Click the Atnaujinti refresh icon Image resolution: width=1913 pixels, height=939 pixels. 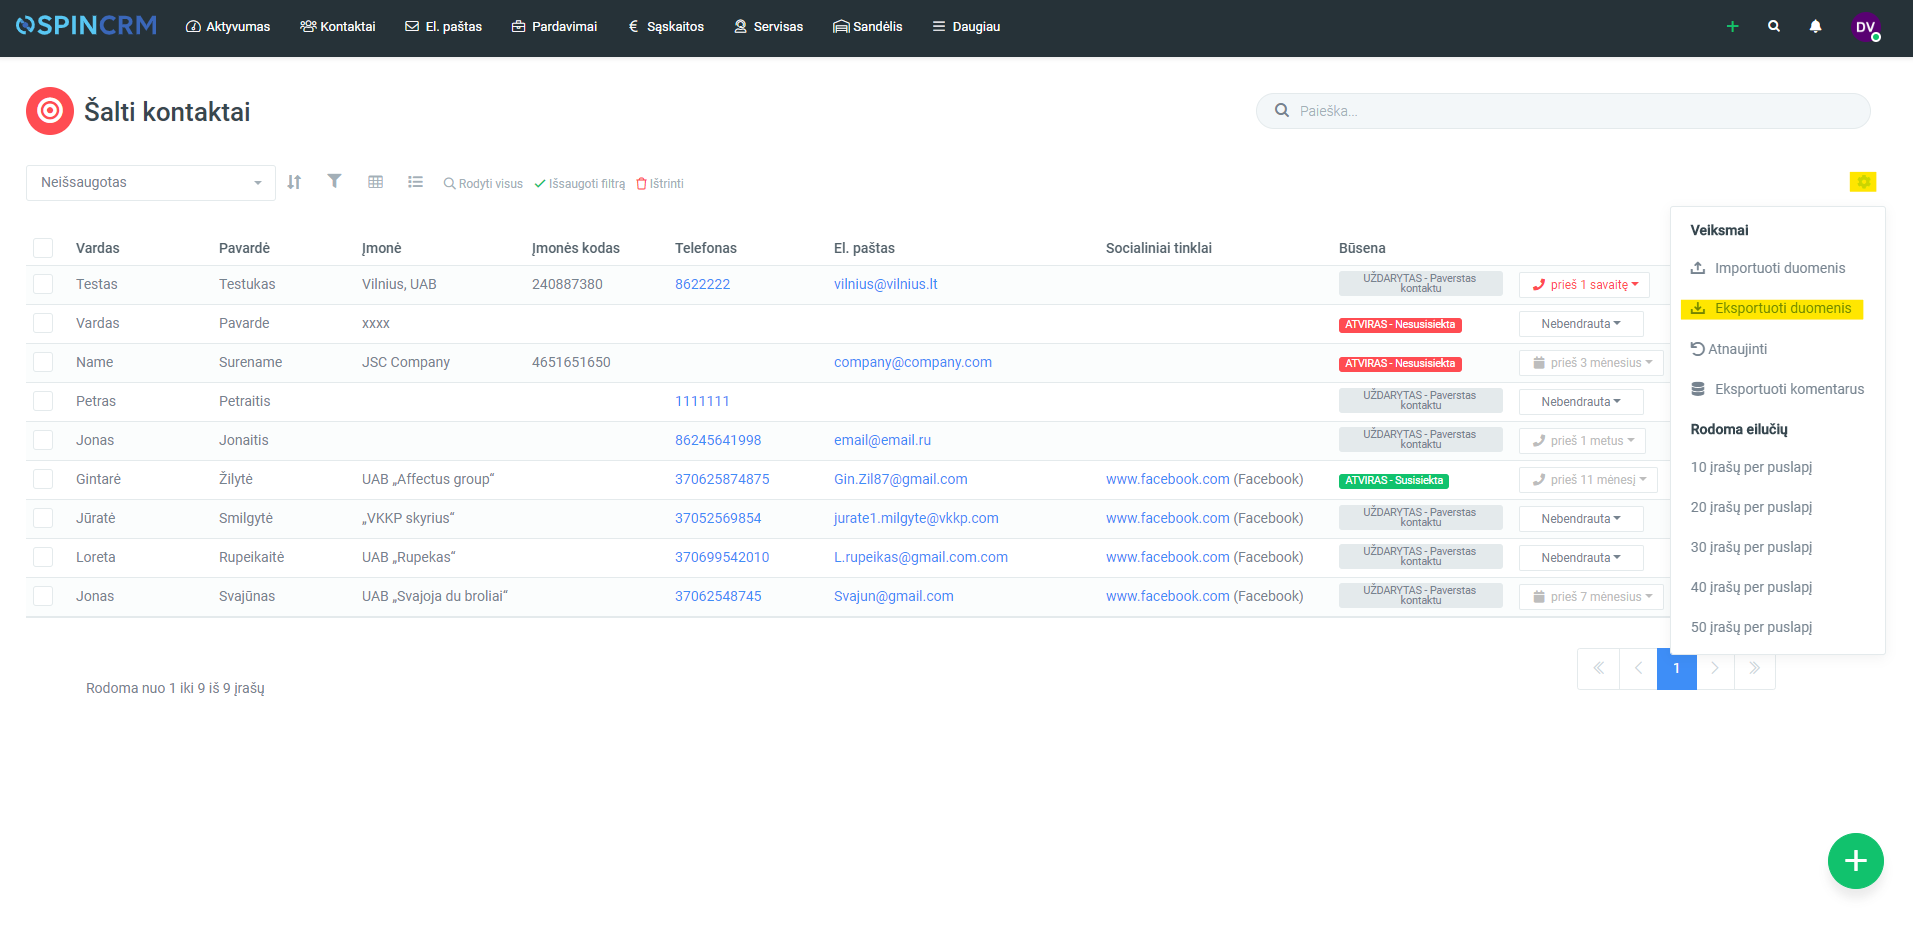click(x=1697, y=349)
